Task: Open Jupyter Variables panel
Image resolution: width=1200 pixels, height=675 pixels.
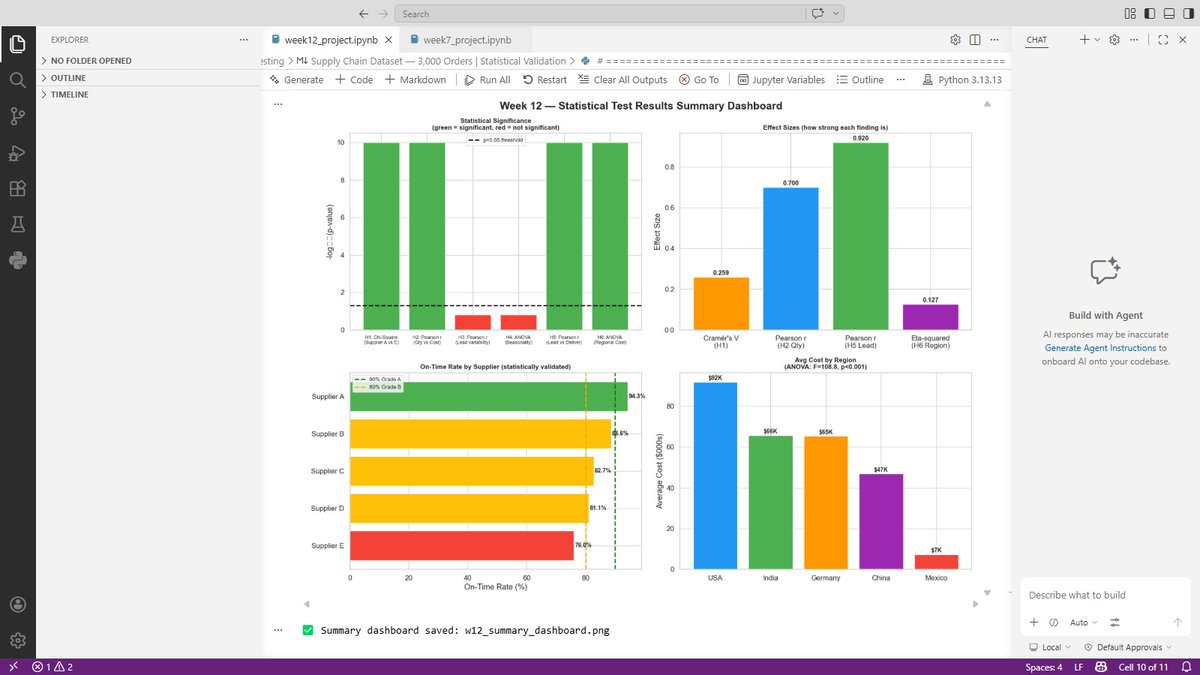Action: [x=782, y=80]
